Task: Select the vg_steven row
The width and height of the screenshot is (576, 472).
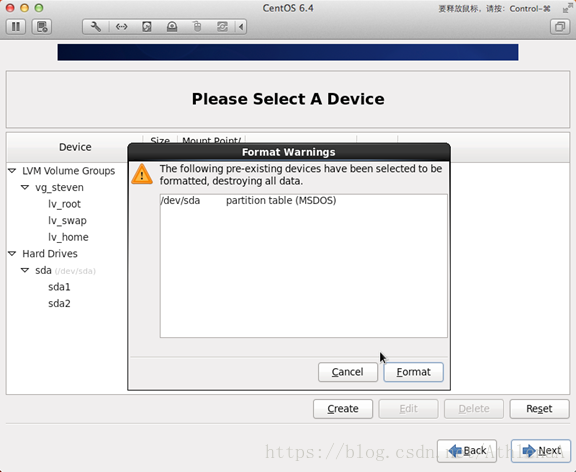Action: (59, 187)
